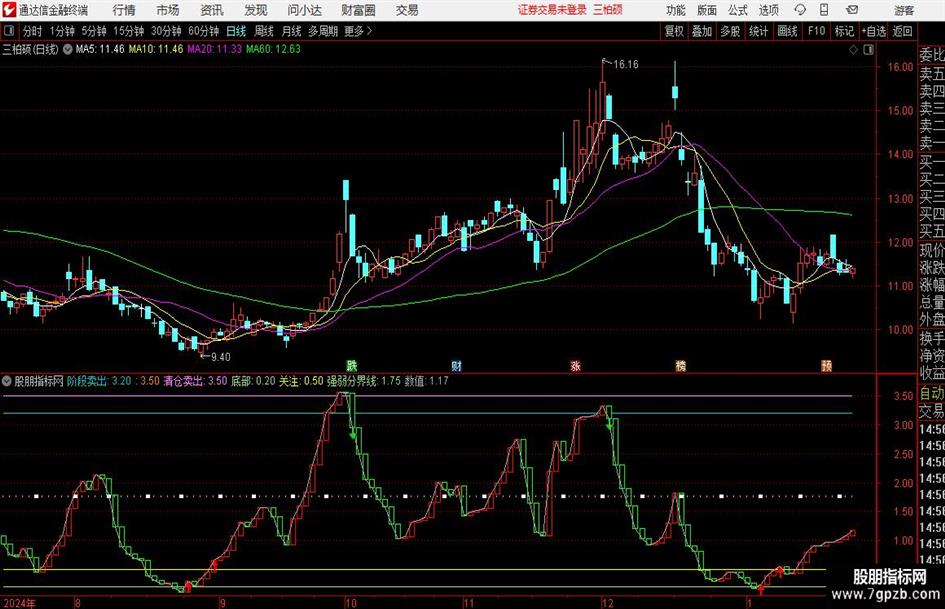The width and height of the screenshot is (945, 609).
Task: Add stock with the +自选 button
Action: coord(874,31)
